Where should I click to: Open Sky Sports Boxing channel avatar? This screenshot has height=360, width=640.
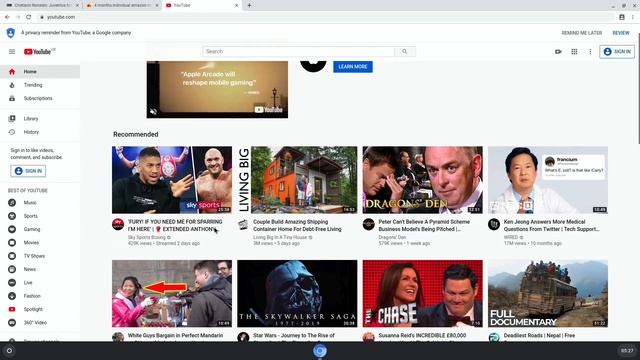click(118, 224)
